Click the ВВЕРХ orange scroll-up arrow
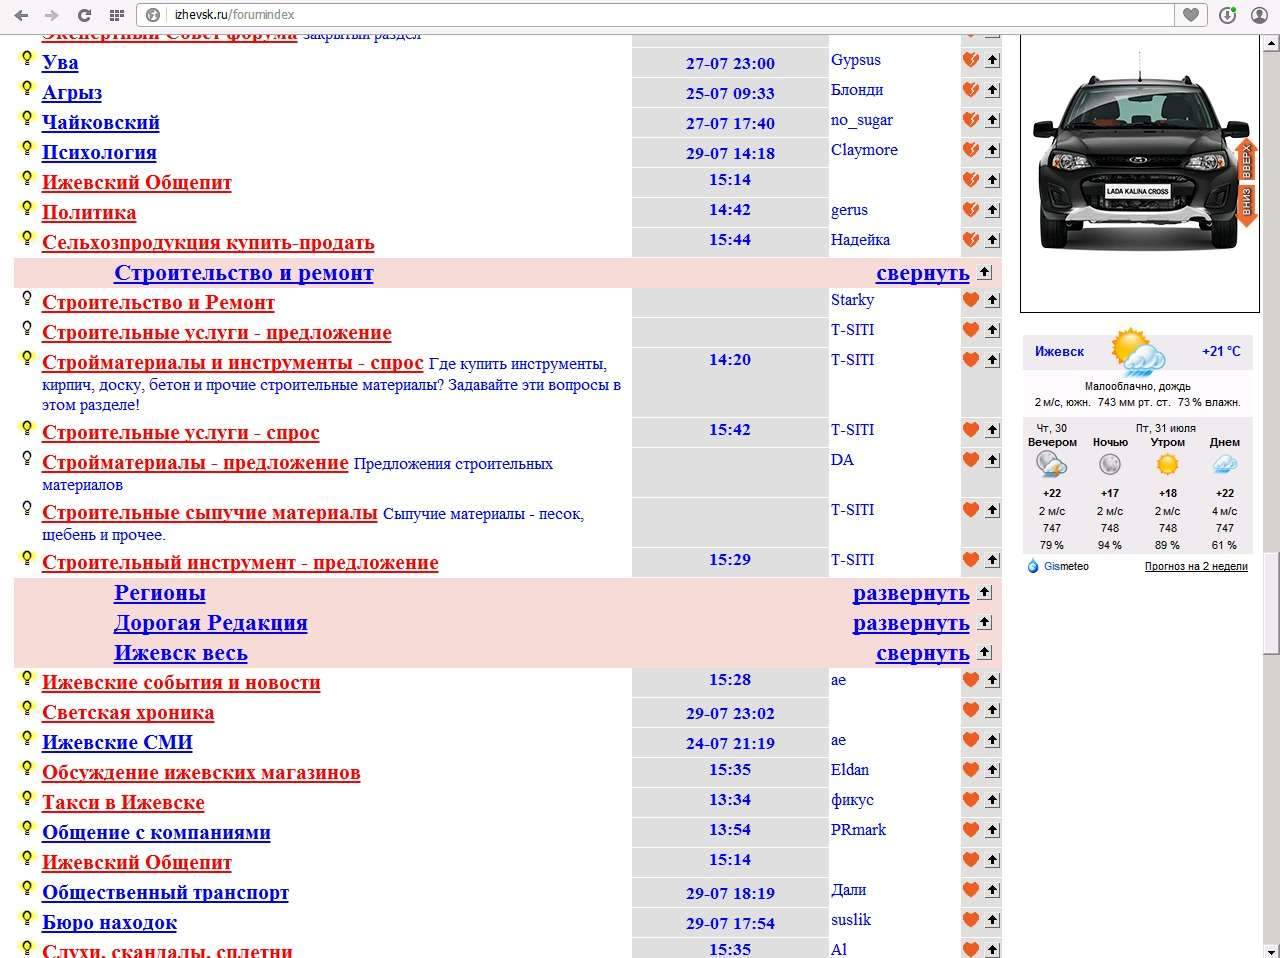Viewport: 1280px width, 958px height. click(x=1246, y=161)
